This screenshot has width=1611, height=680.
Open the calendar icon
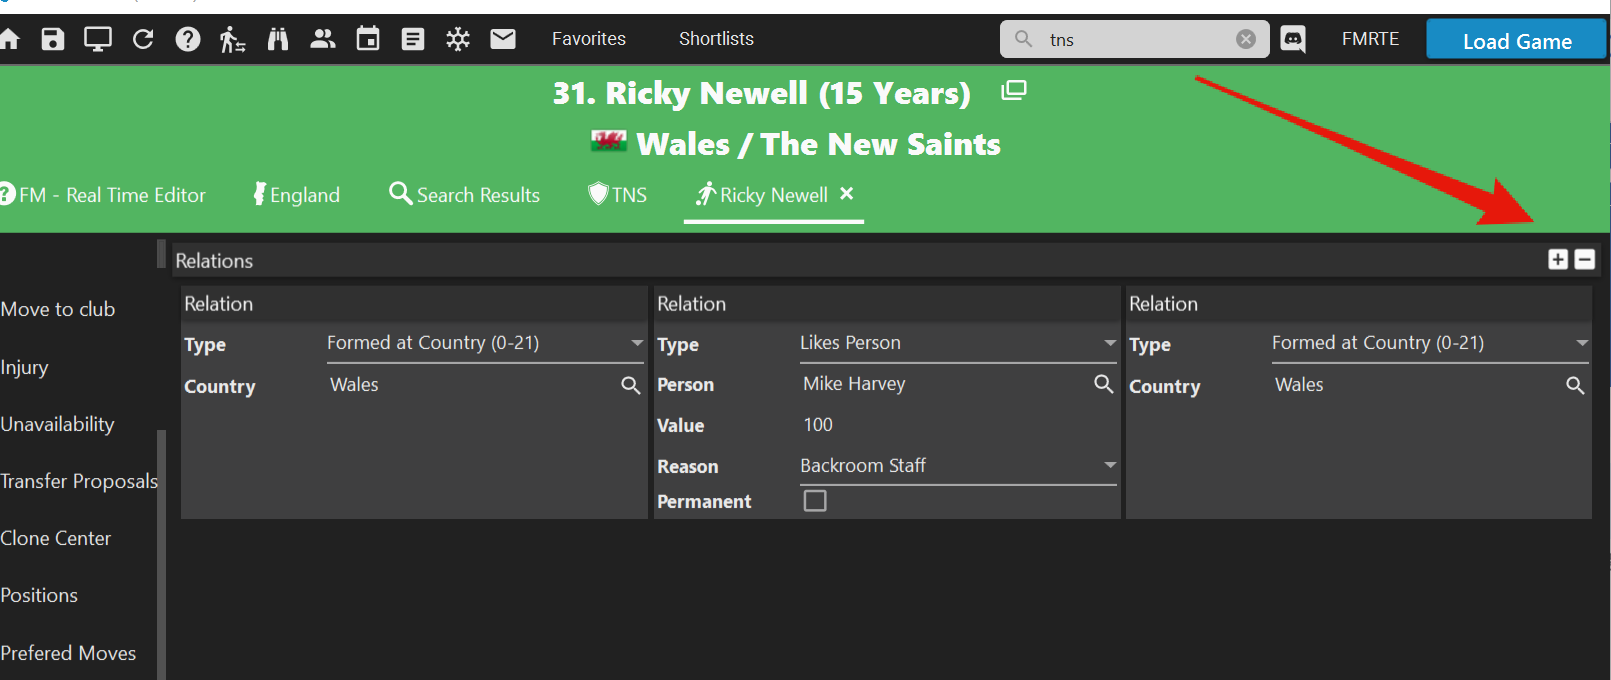(368, 39)
